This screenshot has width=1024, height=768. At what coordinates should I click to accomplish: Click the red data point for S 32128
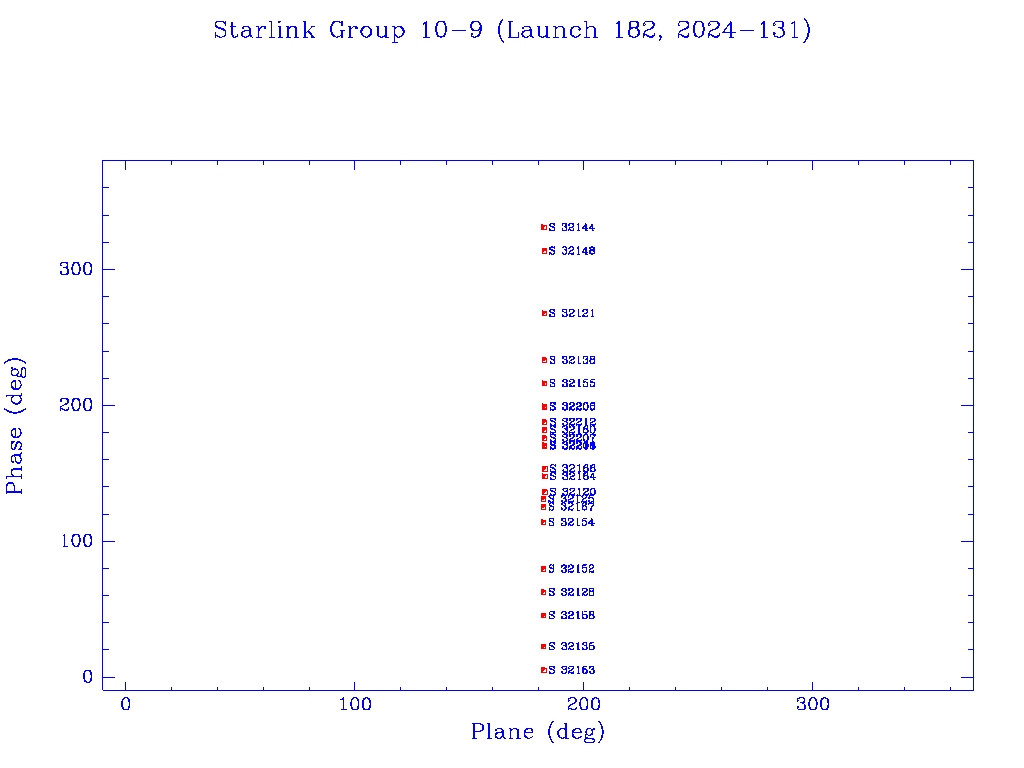543,592
